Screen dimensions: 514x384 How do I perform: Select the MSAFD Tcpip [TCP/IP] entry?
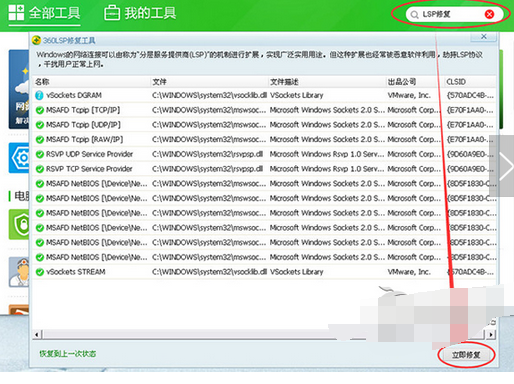pos(83,110)
